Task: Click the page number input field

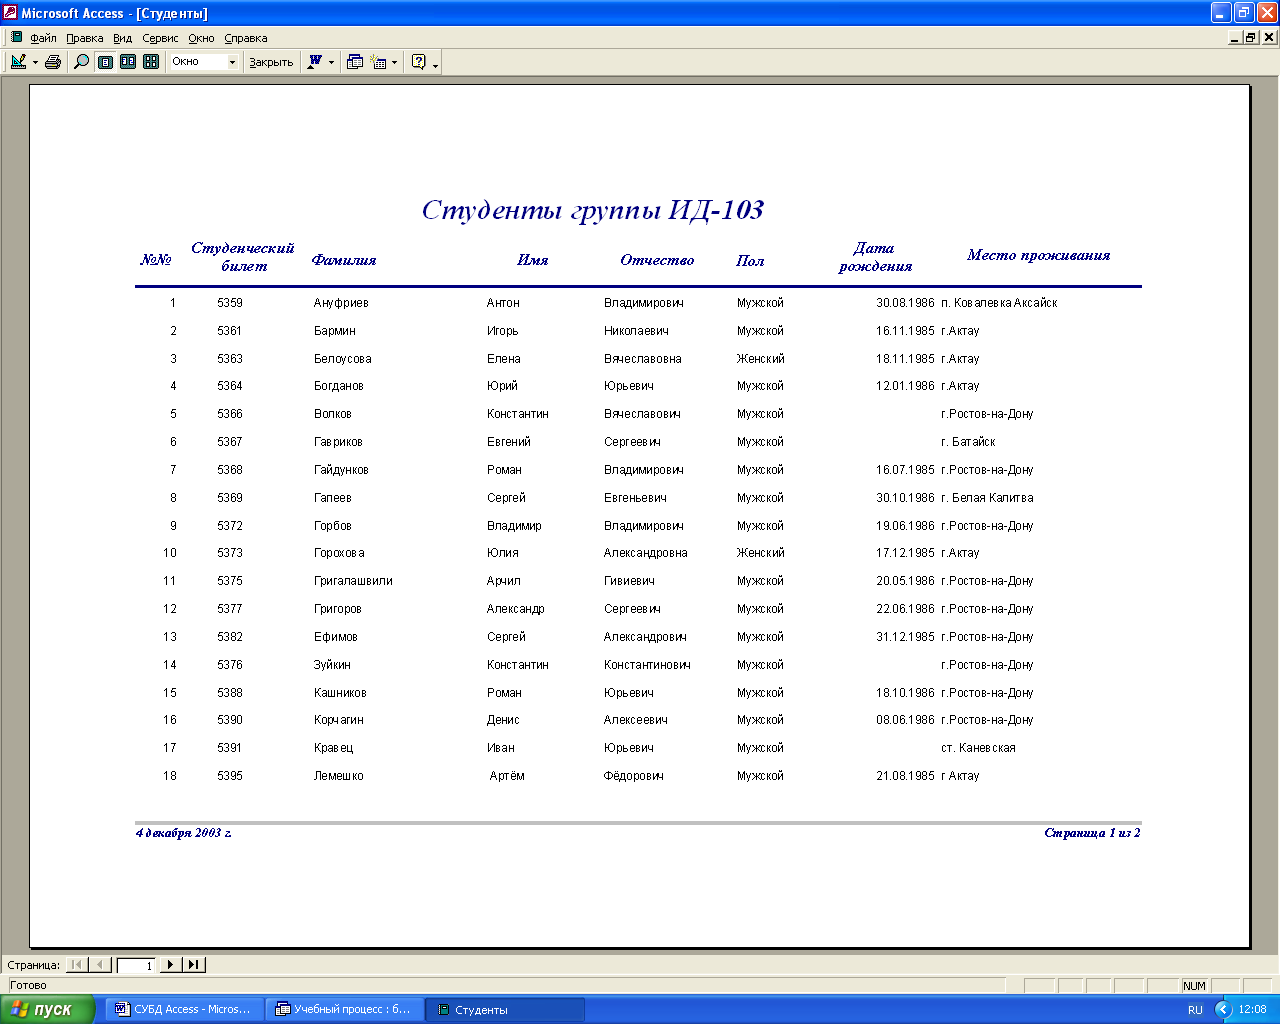Action: [x=137, y=965]
